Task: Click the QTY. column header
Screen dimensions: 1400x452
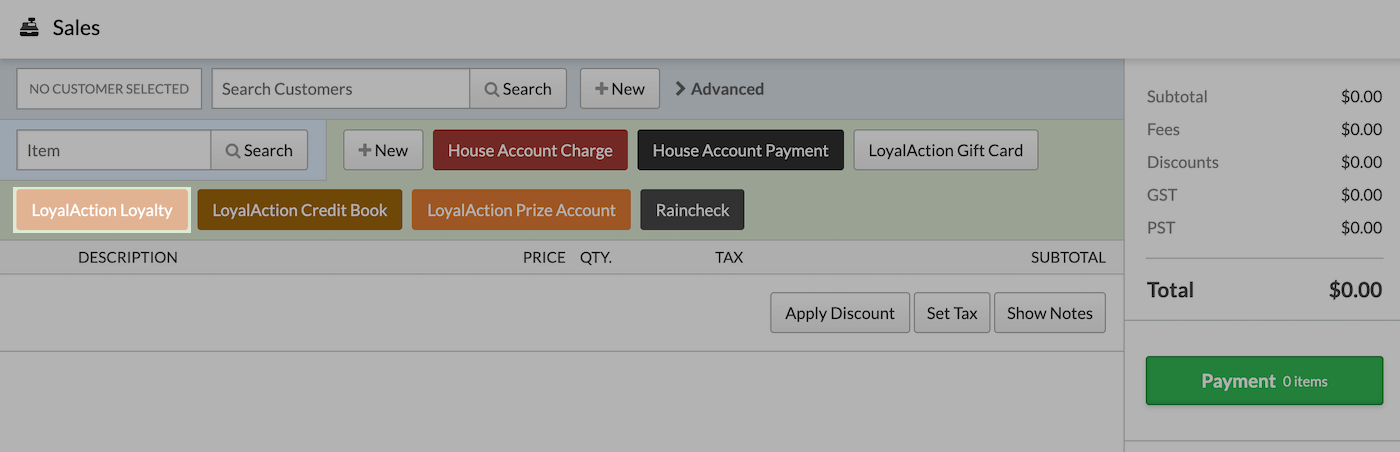Action: tap(596, 257)
